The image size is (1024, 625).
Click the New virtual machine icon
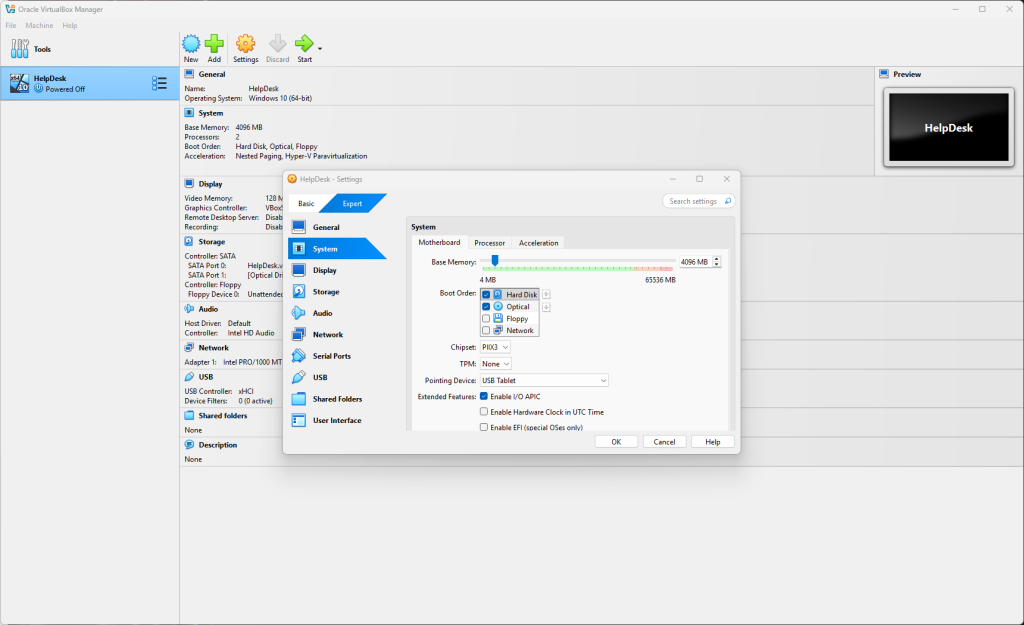coord(190,44)
